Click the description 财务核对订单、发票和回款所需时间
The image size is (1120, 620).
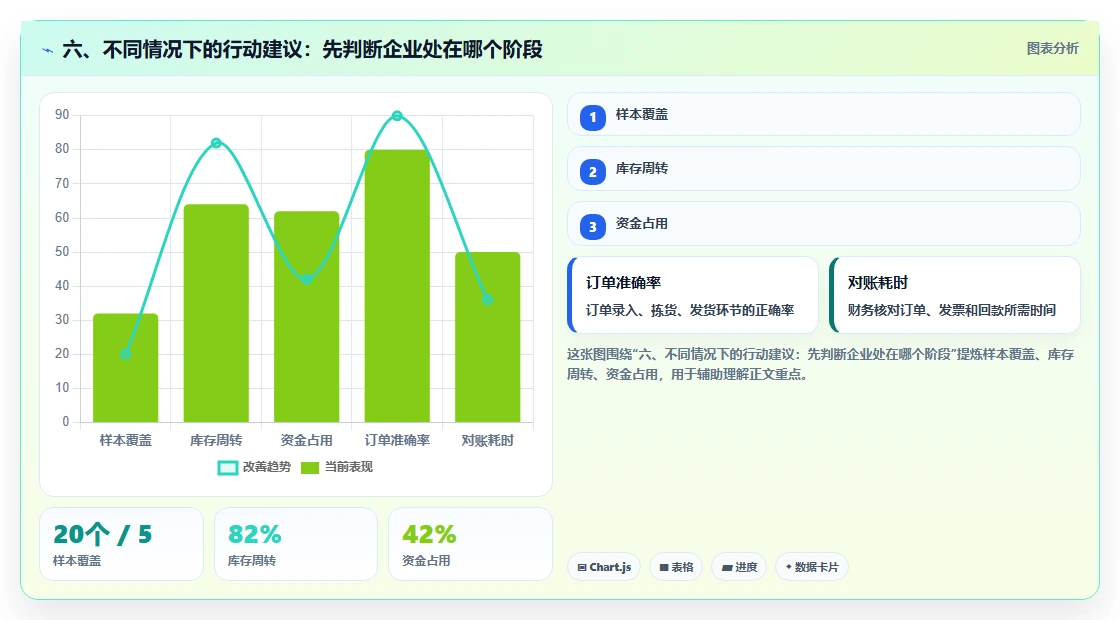952,310
